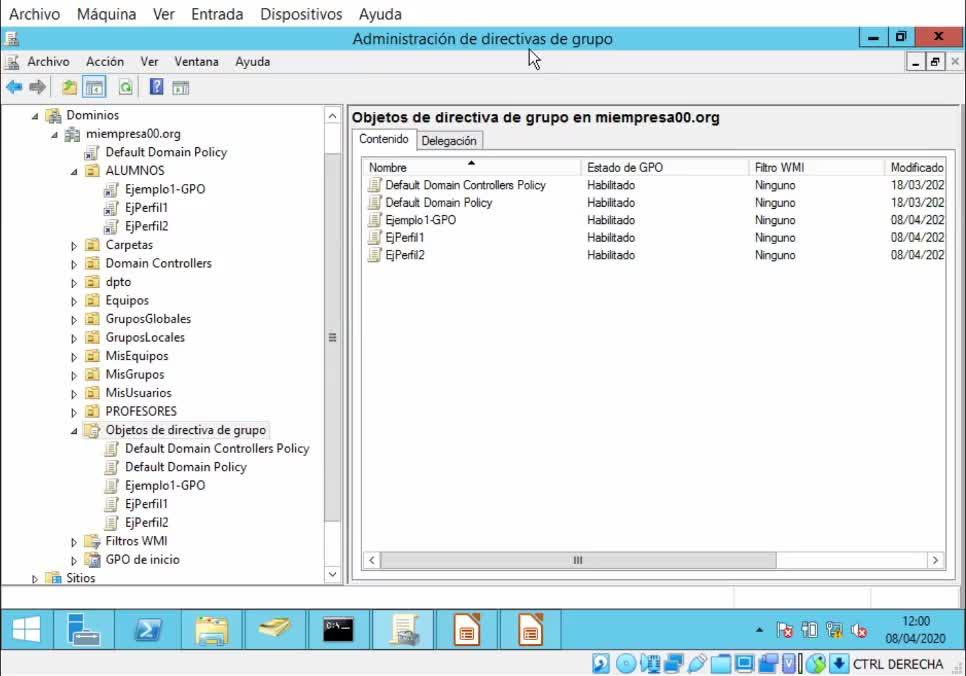
Task: Click VirtualBox shared folders indicator
Action: (720, 664)
